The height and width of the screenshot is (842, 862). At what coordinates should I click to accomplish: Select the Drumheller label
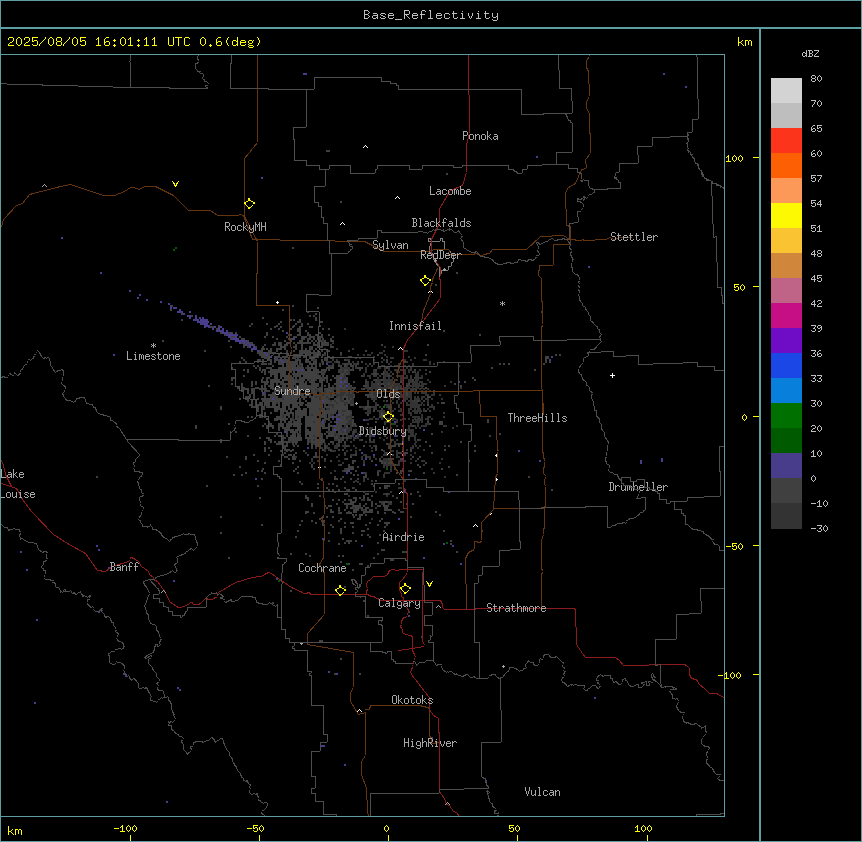tap(638, 487)
